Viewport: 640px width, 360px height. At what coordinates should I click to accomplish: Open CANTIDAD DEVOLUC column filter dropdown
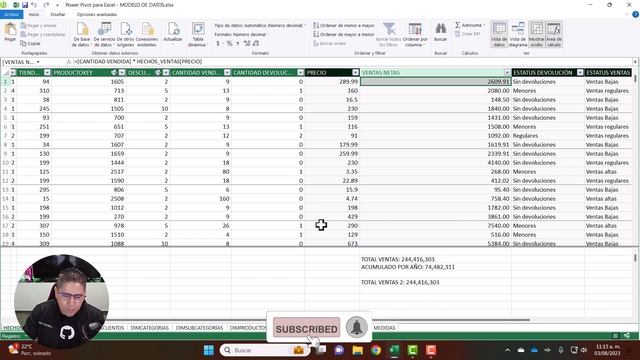(x=300, y=73)
